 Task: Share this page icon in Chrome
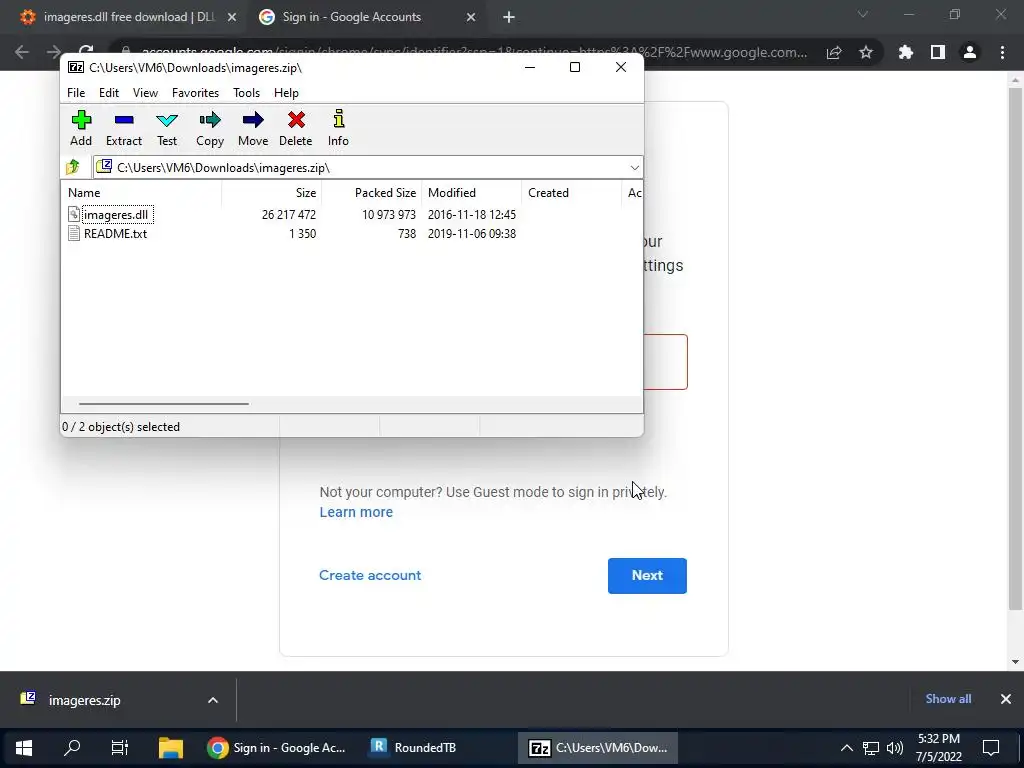[834, 52]
